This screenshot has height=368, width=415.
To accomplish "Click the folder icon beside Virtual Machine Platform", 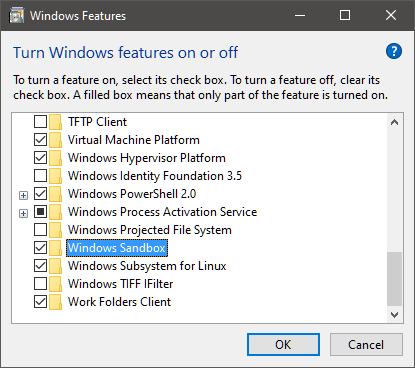I will point(55,140).
